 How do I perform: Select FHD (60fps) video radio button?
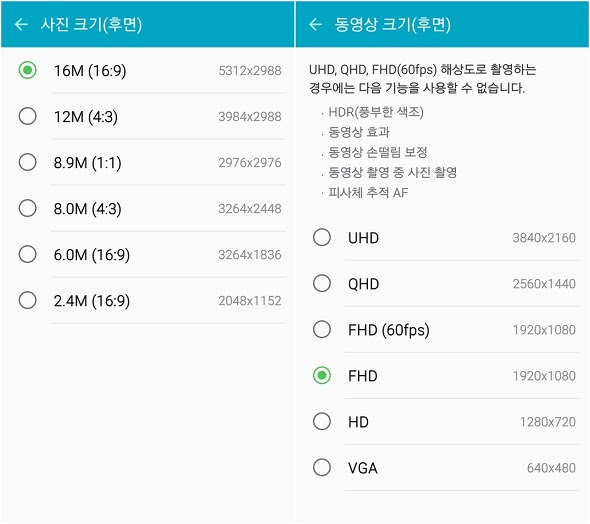[x=322, y=330]
